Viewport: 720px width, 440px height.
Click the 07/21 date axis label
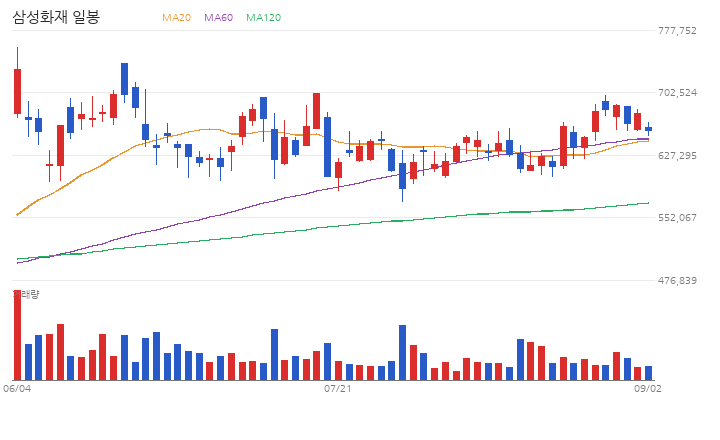(338, 389)
